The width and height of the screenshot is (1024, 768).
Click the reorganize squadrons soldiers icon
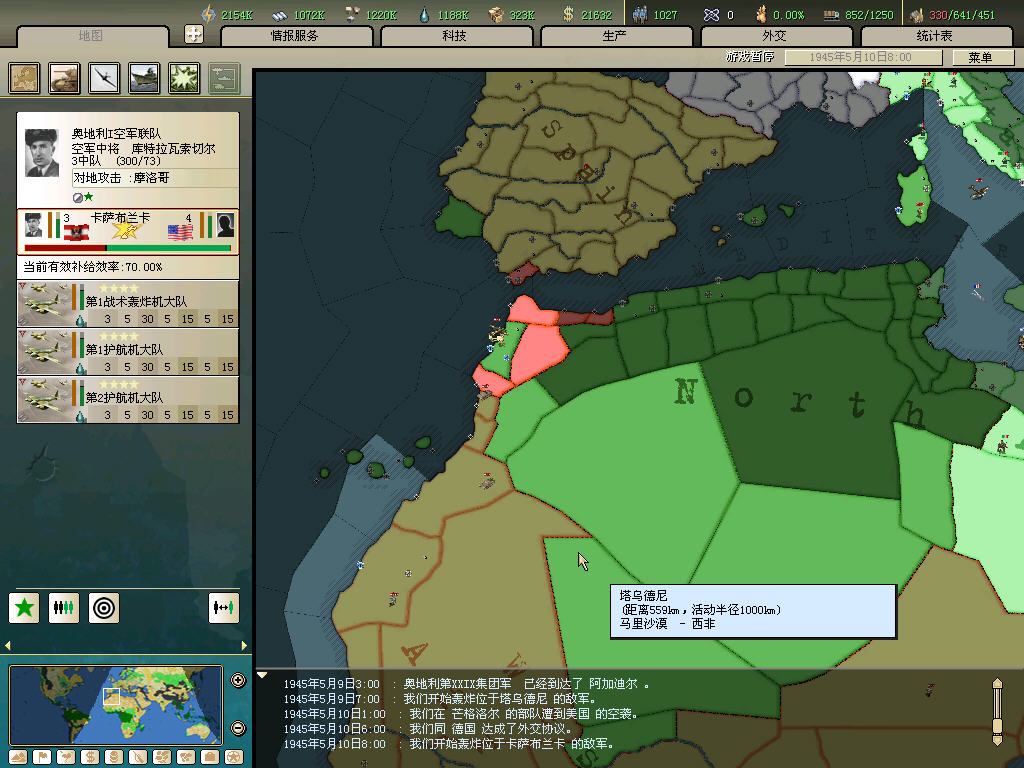(x=64, y=608)
